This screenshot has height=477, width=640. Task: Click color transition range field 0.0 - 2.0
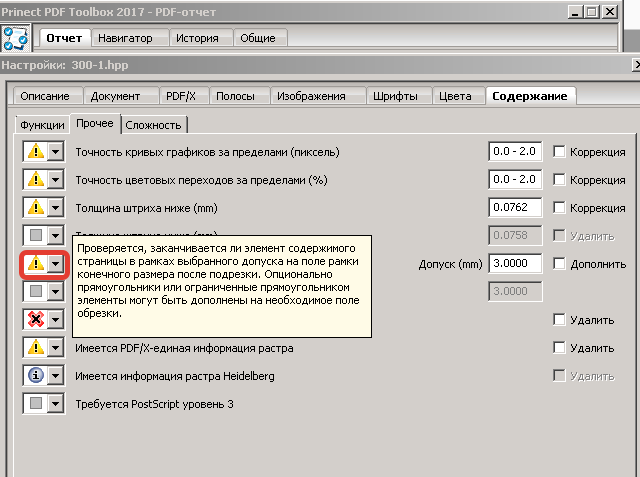point(515,180)
